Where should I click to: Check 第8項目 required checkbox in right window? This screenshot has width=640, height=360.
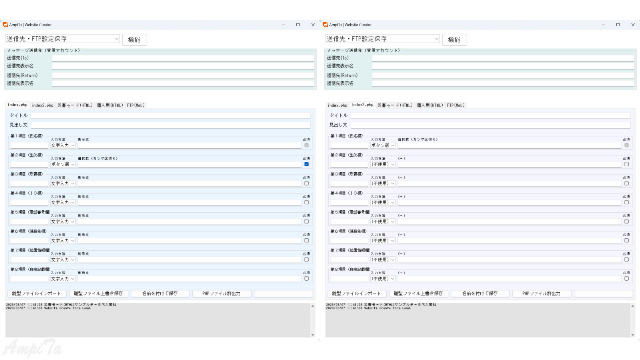[x=627, y=279]
